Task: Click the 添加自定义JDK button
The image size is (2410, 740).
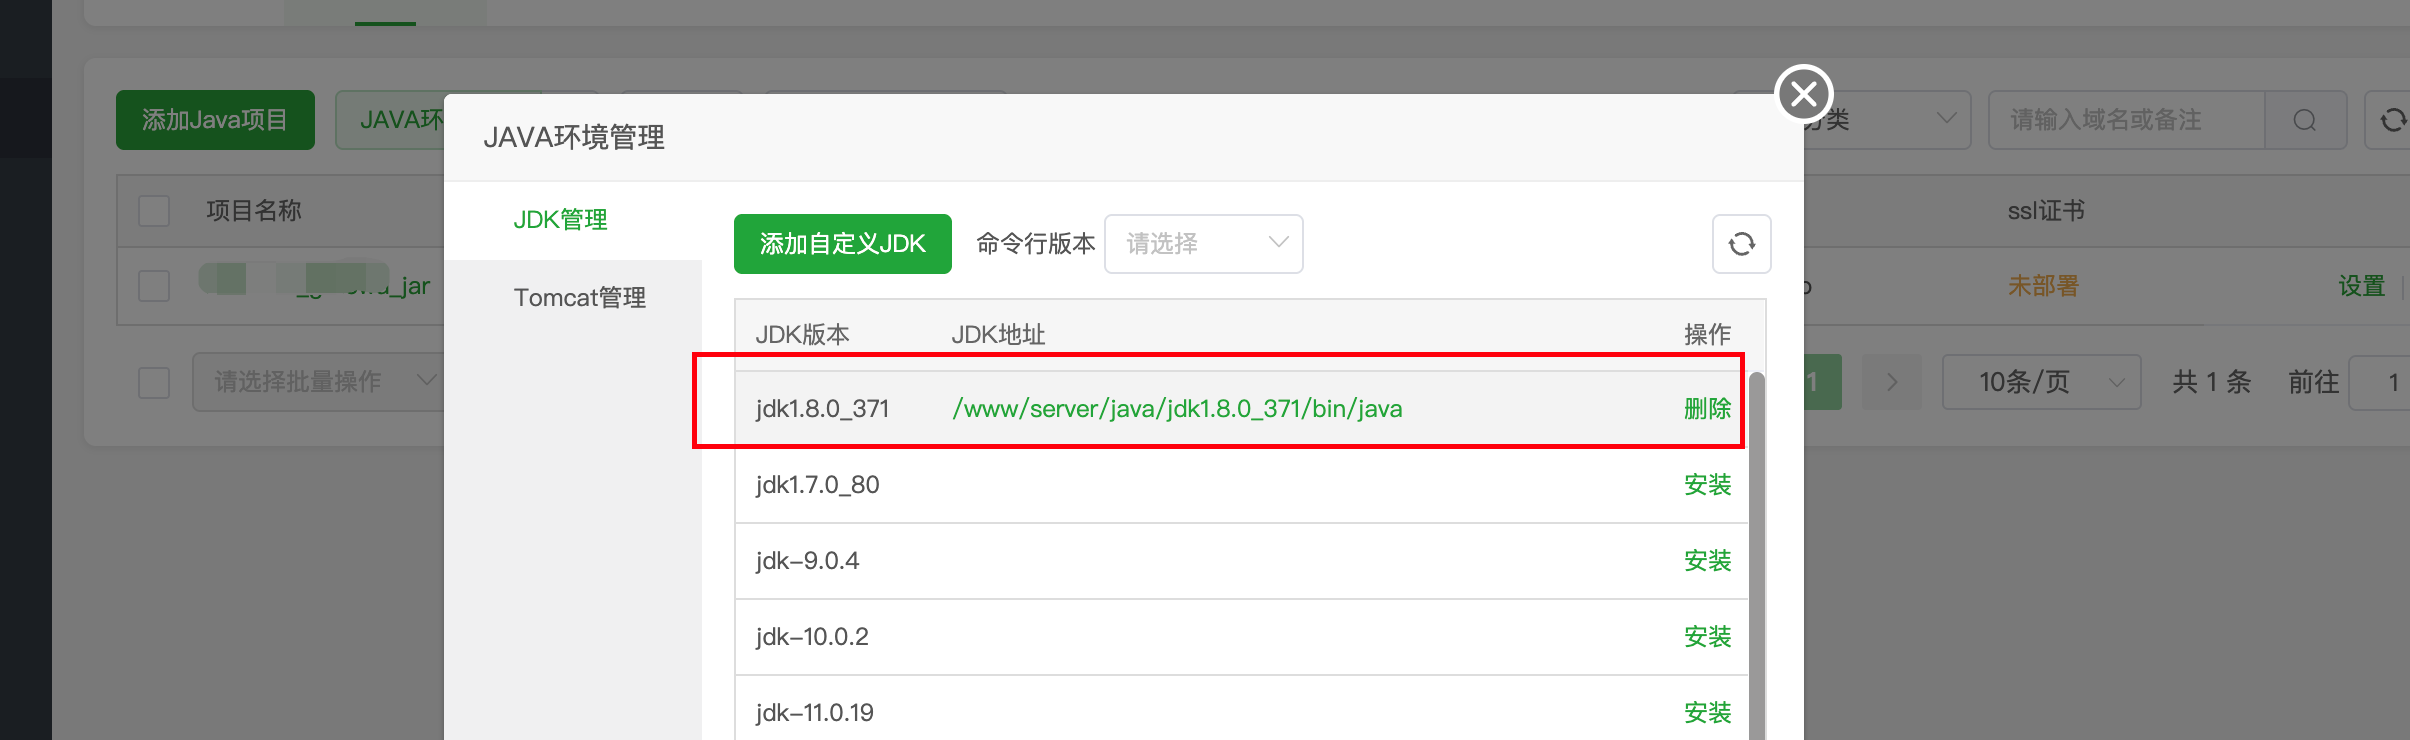Action: [842, 244]
